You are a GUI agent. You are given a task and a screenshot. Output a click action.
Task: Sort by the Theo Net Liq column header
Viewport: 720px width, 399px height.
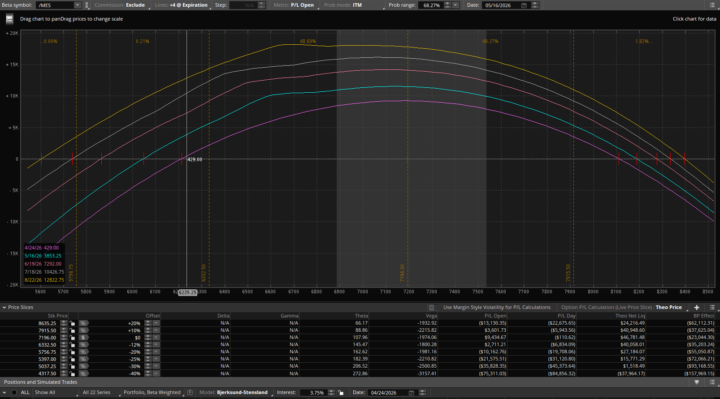coord(630,316)
